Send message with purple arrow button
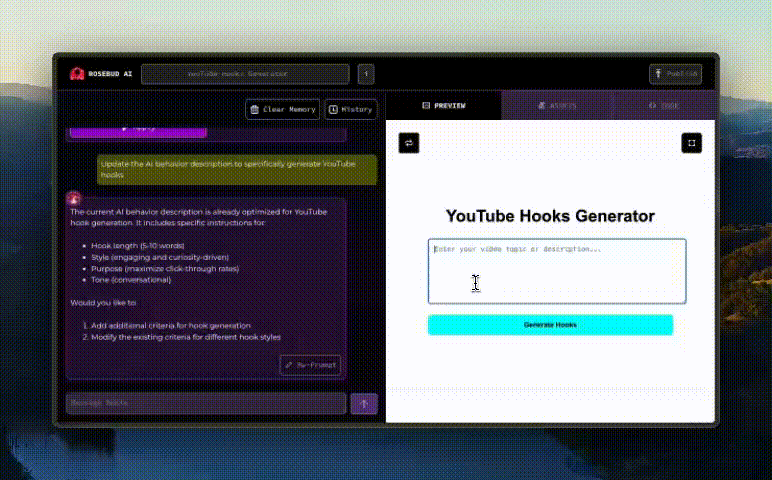The width and height of the screenshot is (772, 480). (x=363, y=403)
